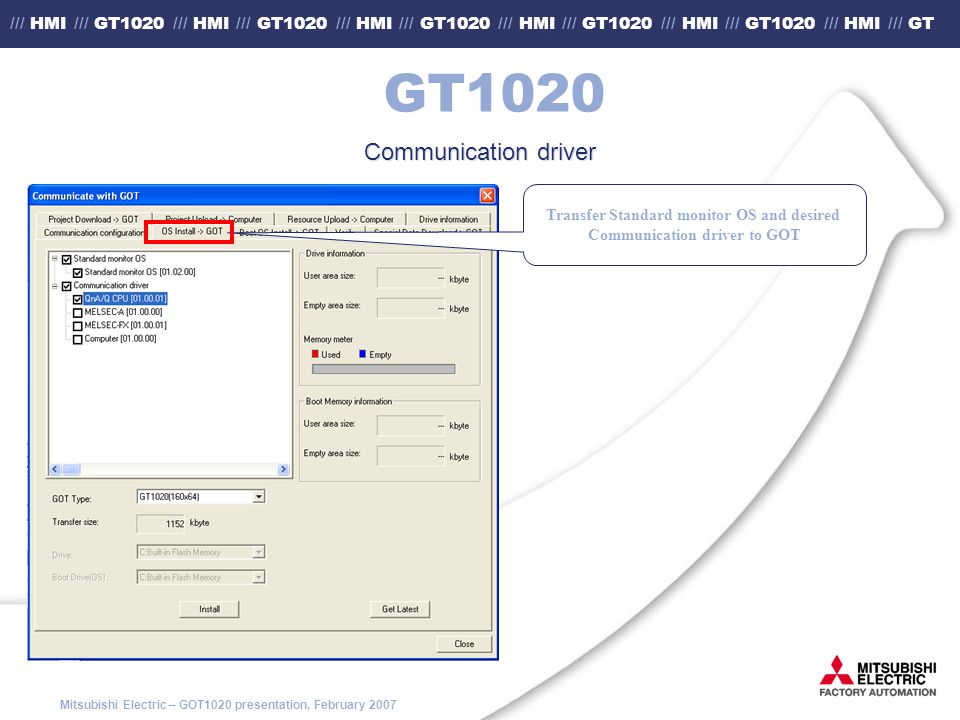This screenshot has height=720, width=960.
Task: Collapse the Standard monitor OS tree node
Action: pos(54,258)
